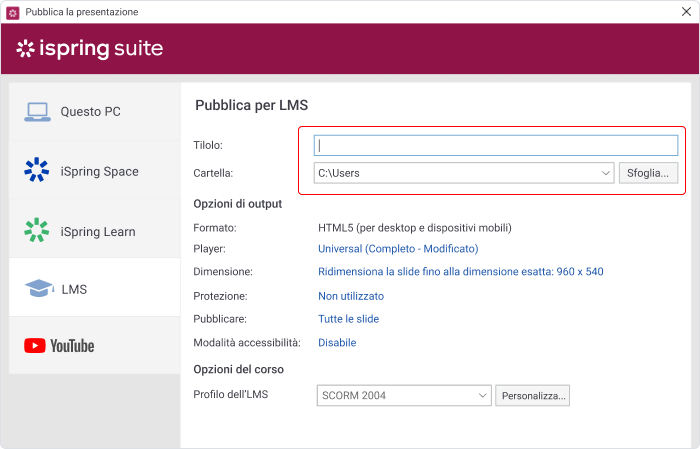700x449 pixels.
Task: Click the Opzioni di output heading
Action: click(x=238, y=204)
